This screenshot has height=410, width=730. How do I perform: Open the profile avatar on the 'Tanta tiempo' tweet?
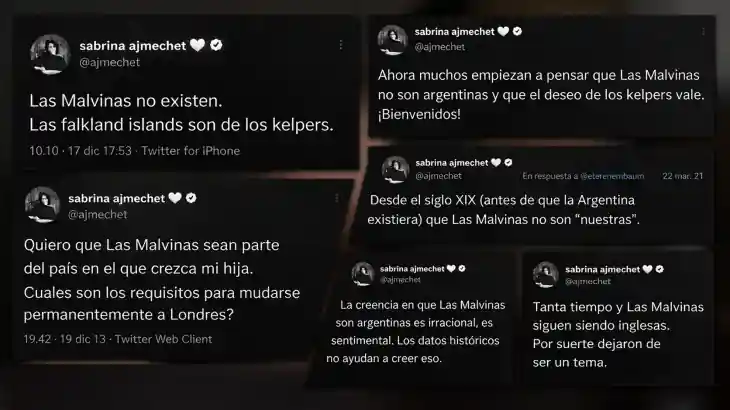[545, 275]
